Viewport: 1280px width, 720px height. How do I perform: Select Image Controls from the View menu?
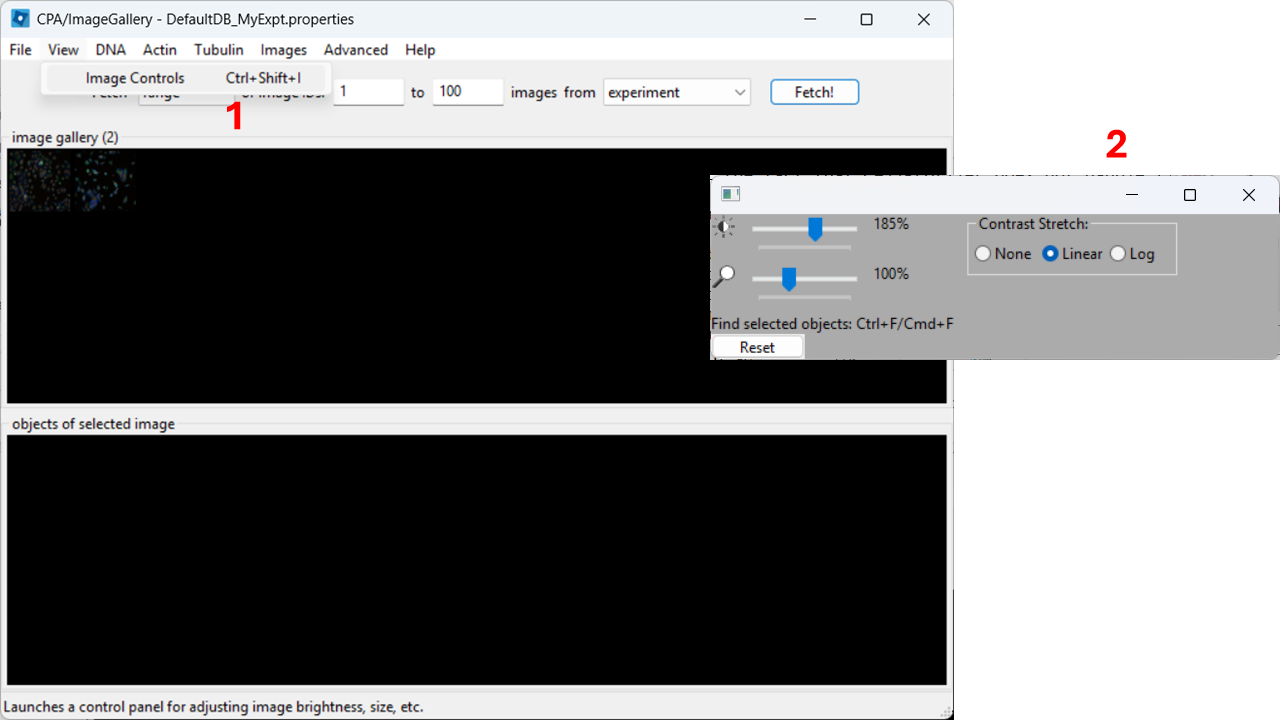coord(134,77)
